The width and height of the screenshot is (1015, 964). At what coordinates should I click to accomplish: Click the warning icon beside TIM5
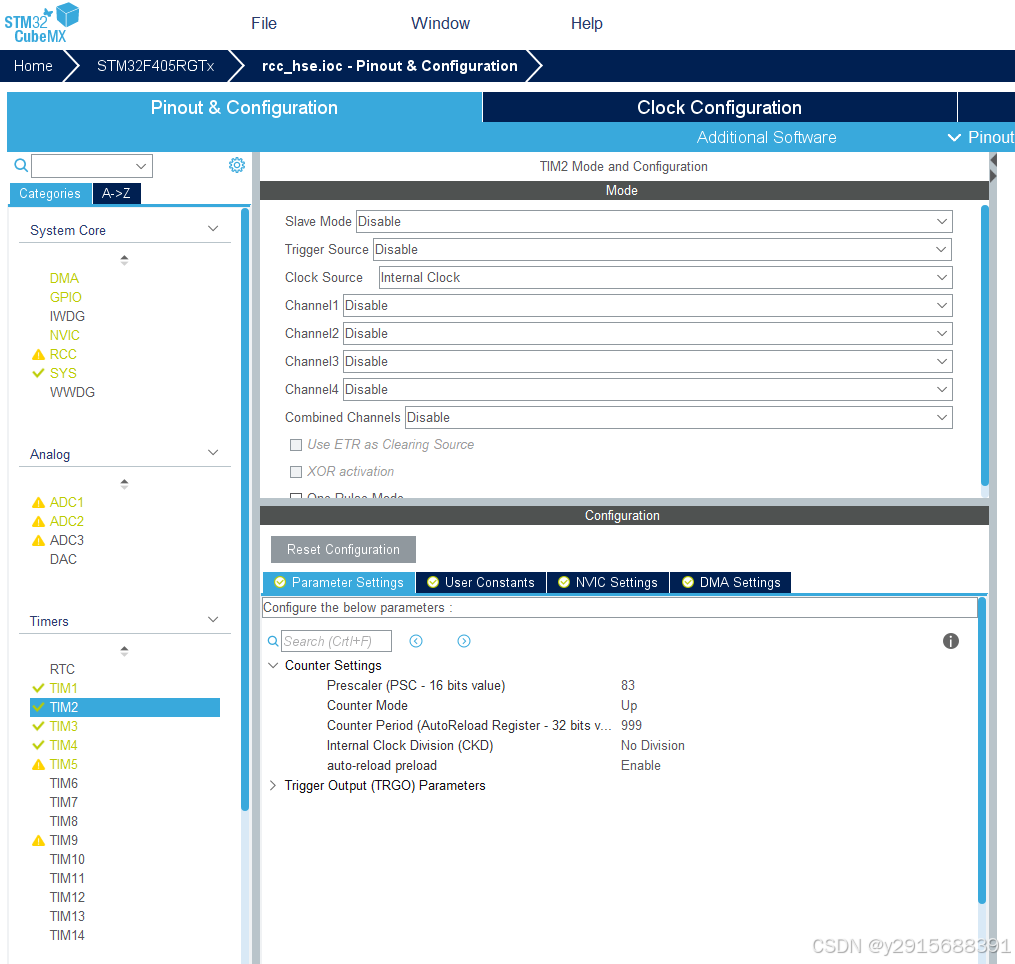[x=38, y=764]
